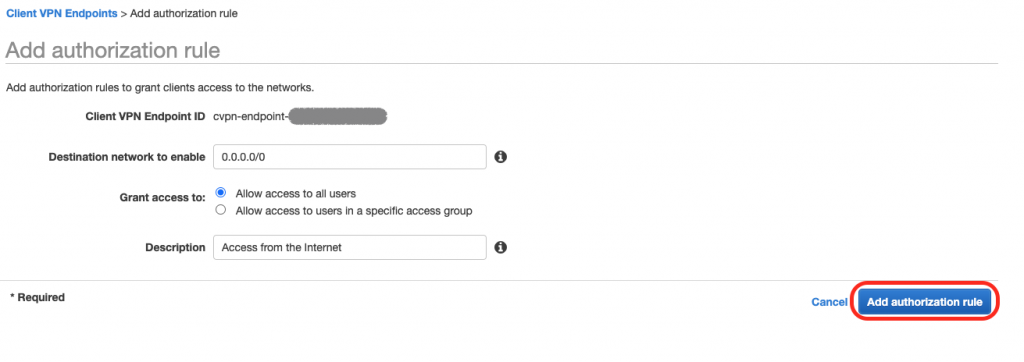
Task: Click the blue Add authorization rule button
Action: coord(925,302)
